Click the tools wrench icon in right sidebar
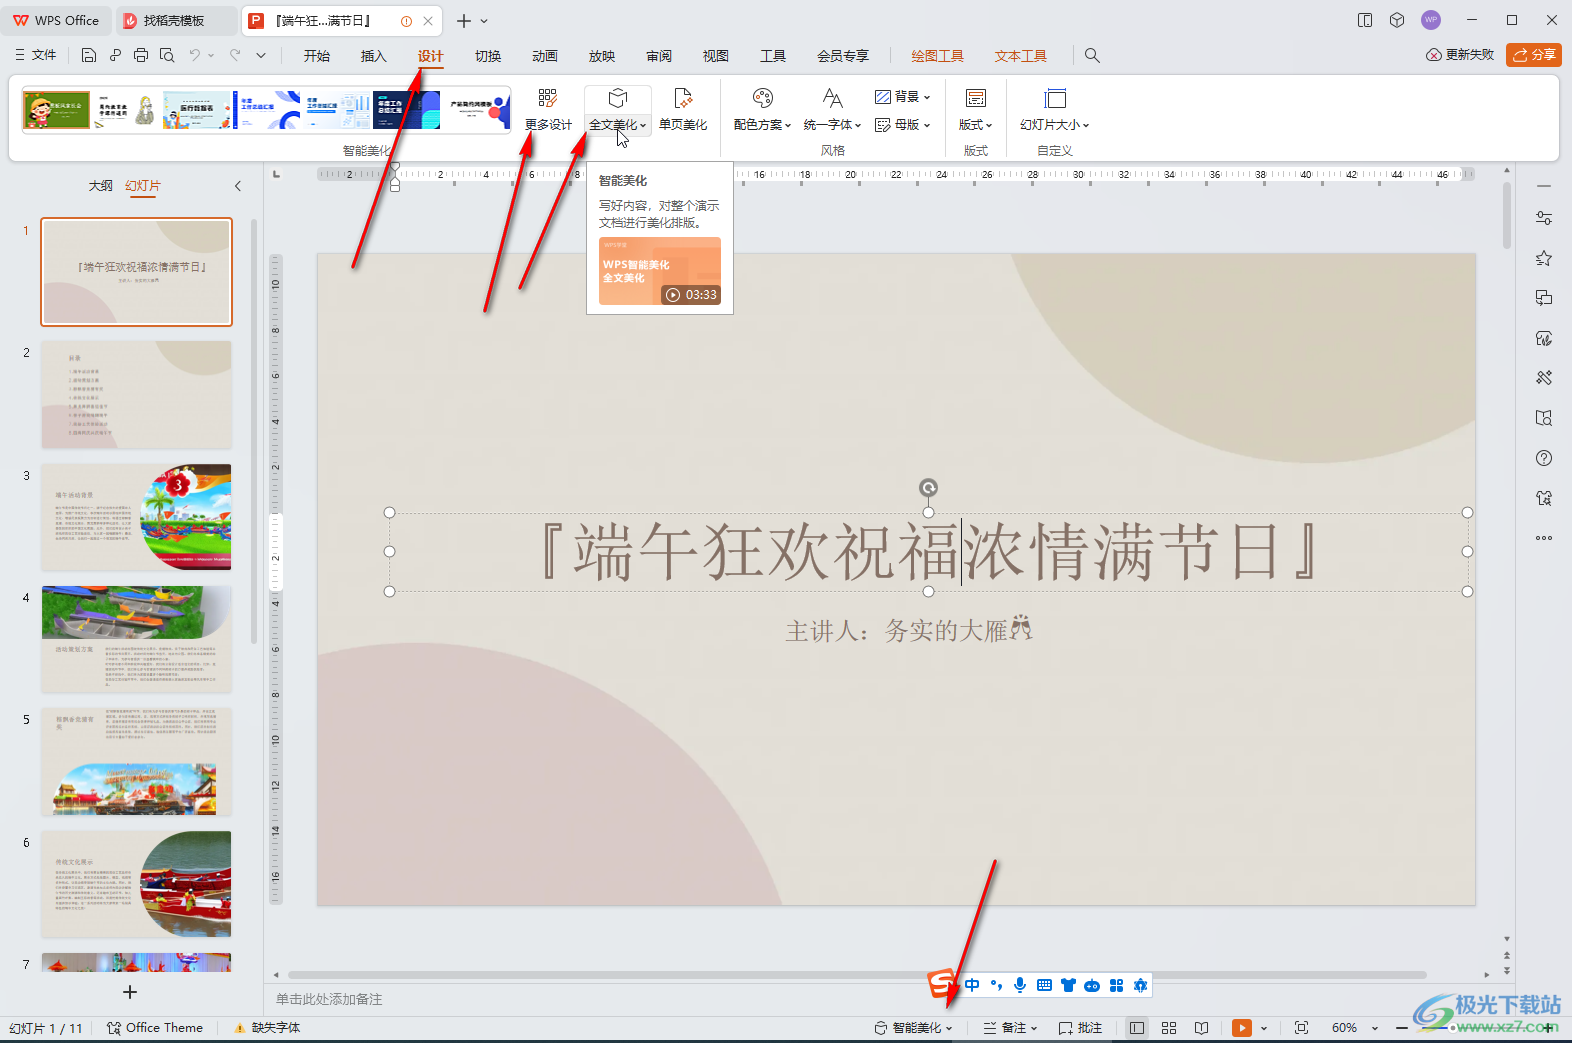The image size is (1572, 1043). coord(1544,378)
